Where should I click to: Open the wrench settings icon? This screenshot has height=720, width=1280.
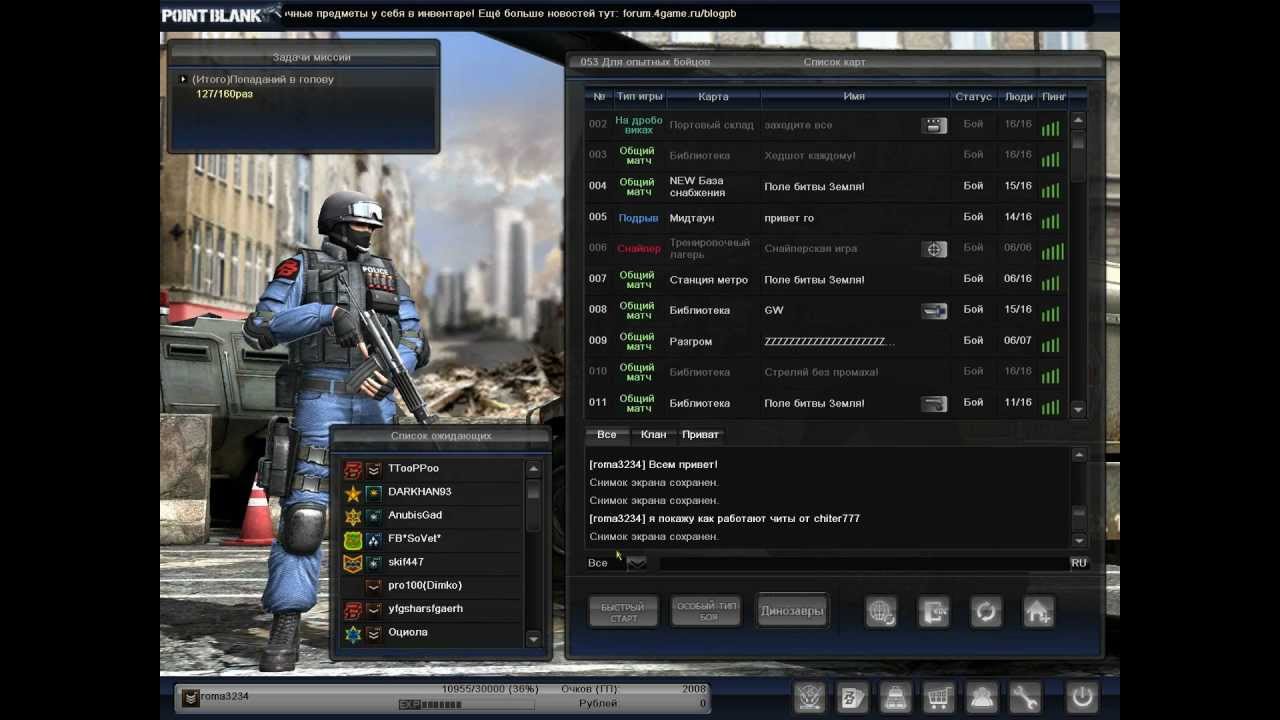pos(1024,697)
